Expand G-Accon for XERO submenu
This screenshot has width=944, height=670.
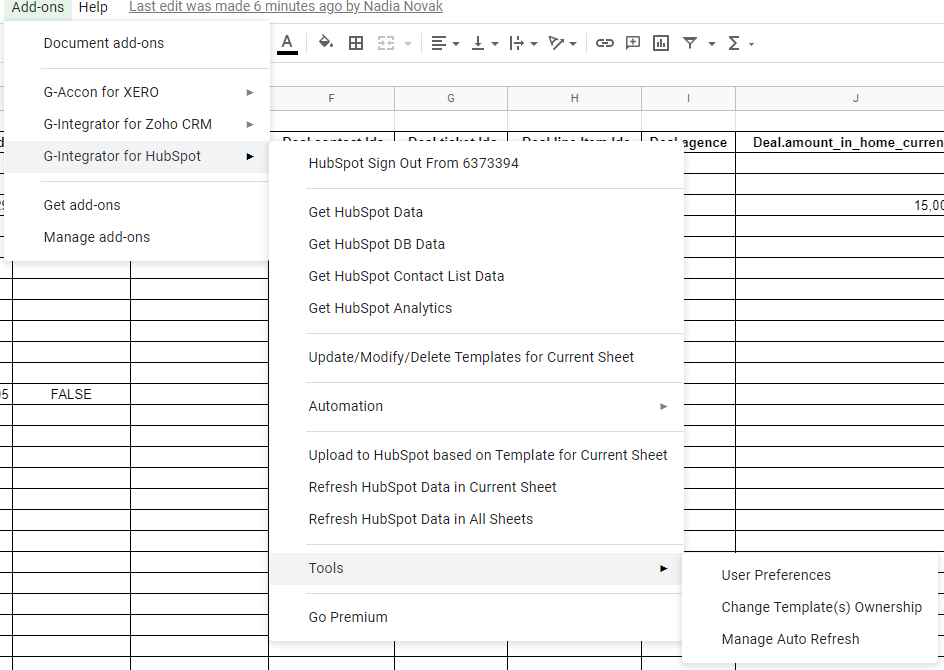click(137, 92)
